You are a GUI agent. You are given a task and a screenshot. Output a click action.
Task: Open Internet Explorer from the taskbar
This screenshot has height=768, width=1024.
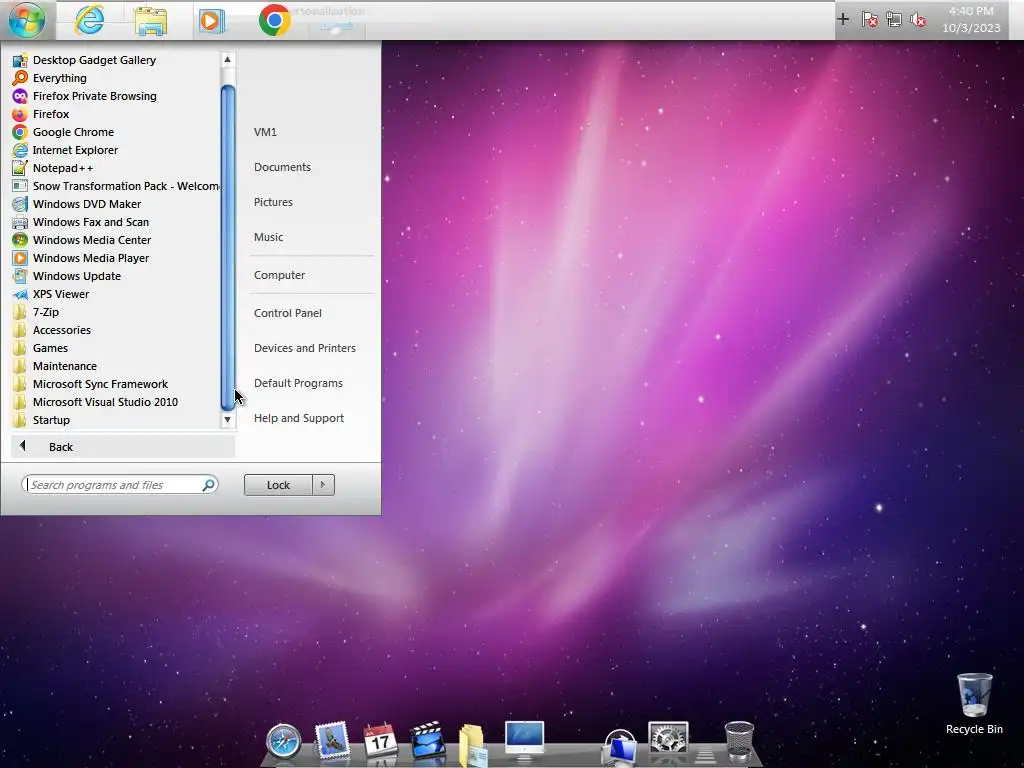coord(89,20)
